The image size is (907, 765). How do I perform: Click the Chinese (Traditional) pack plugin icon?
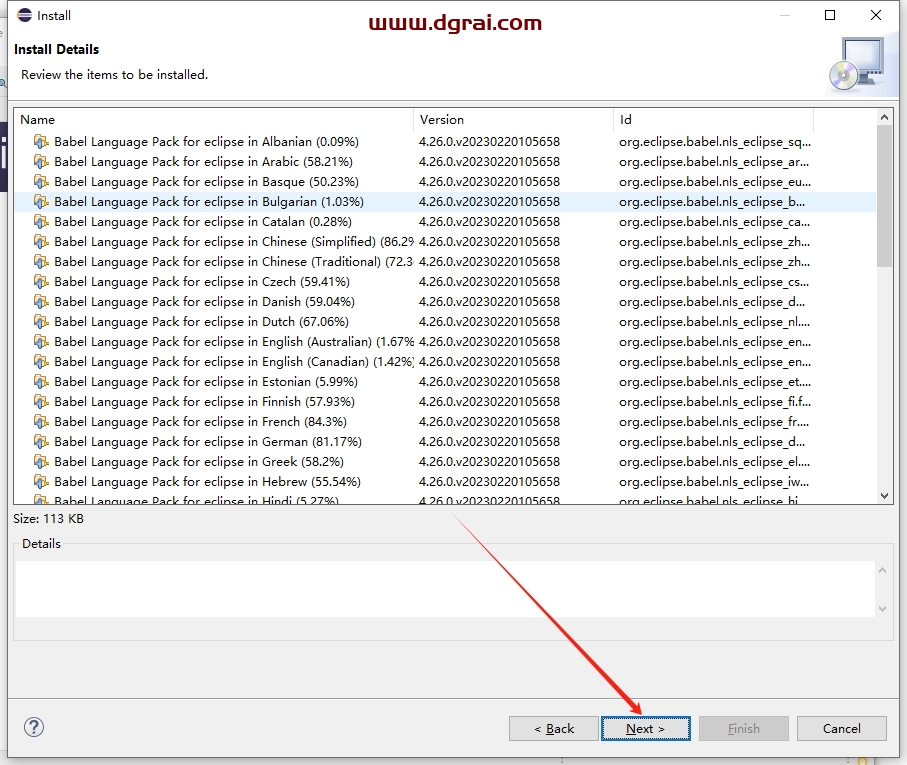tap(40, 261)
